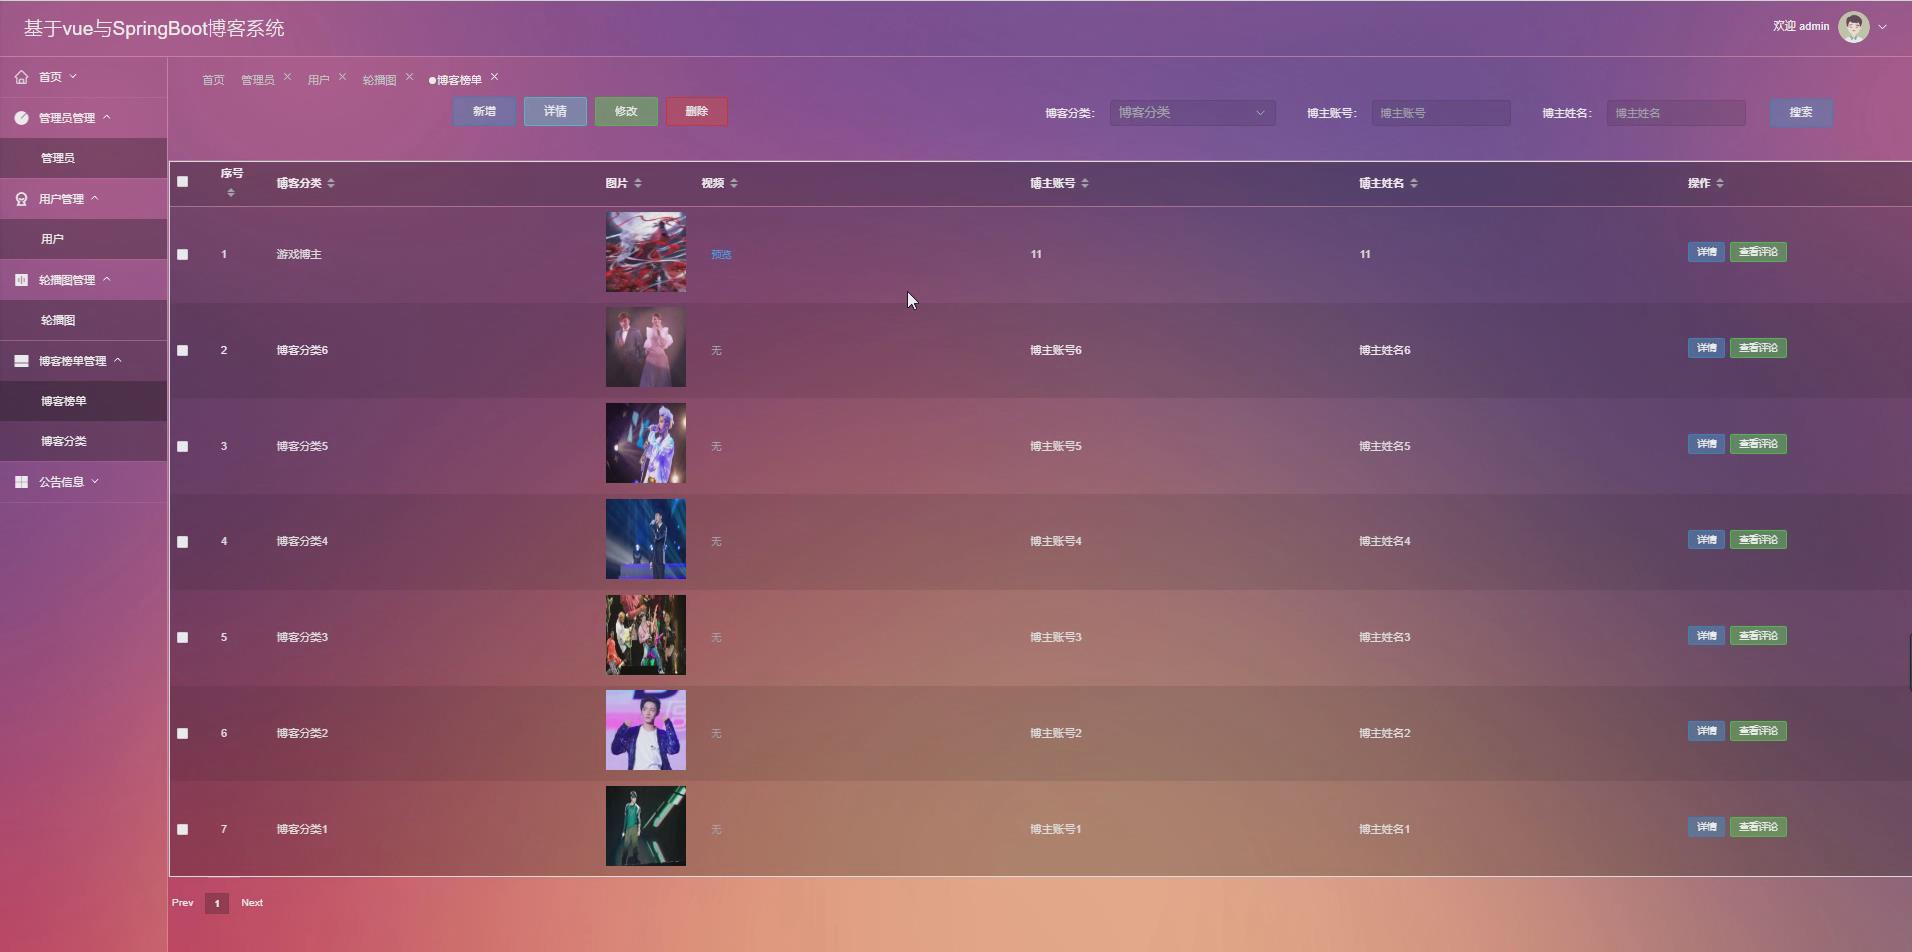Open the 轮播图 sidebar submenu item
Viewport: 1912px width, 952px height.
pyautogui.click(x=83, y=320)
